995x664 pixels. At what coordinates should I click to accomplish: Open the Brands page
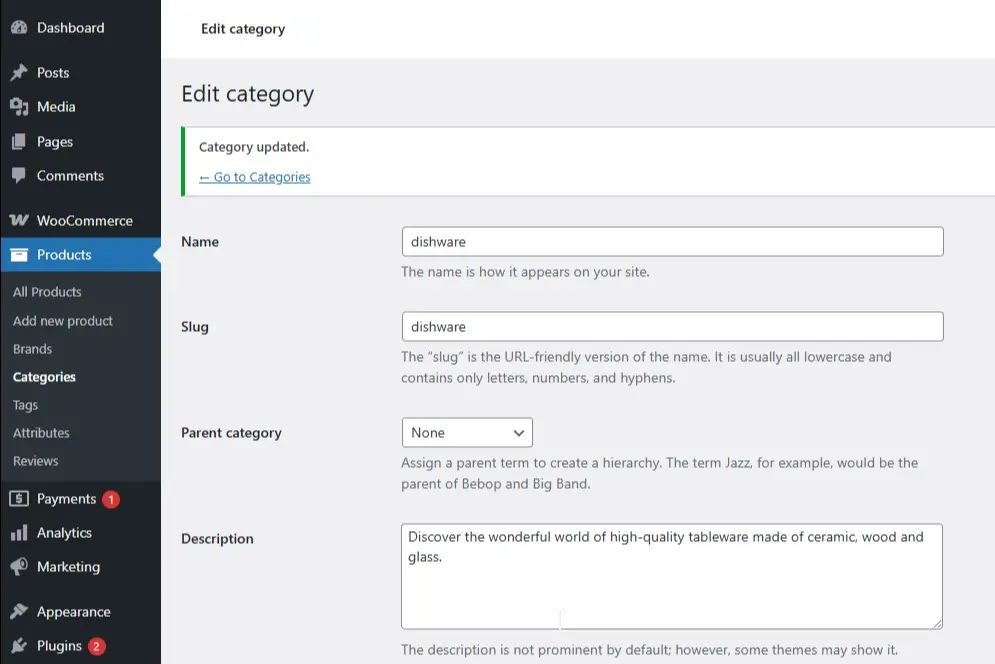(33, 348)
